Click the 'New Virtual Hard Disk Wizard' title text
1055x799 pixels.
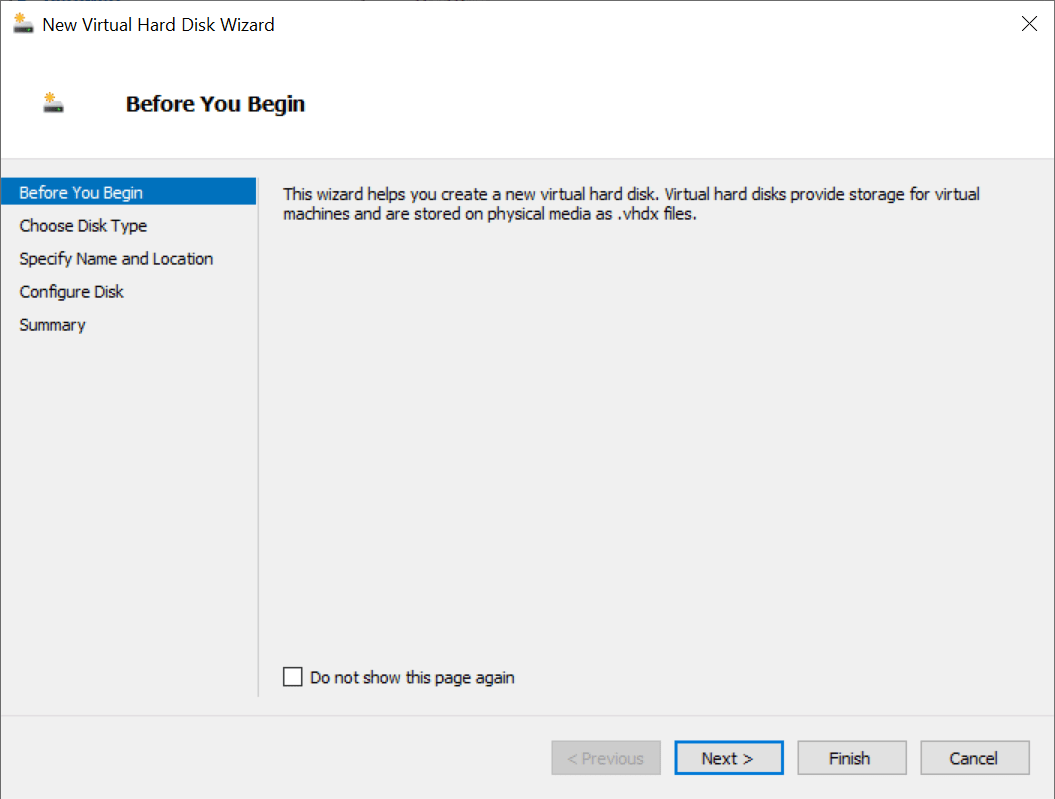(x=158, y=25)
